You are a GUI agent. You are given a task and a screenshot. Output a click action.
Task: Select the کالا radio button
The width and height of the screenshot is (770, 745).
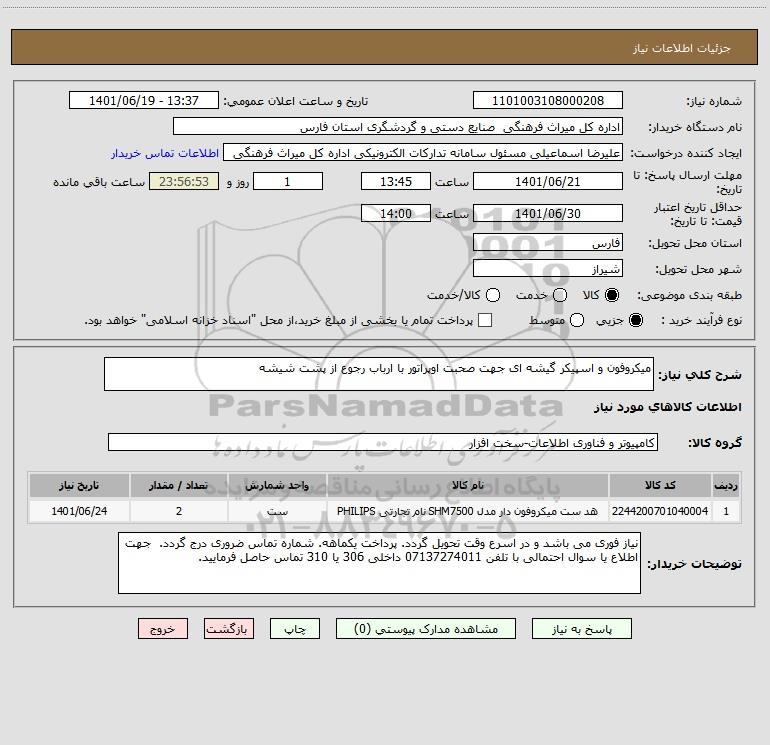point(612,295)
